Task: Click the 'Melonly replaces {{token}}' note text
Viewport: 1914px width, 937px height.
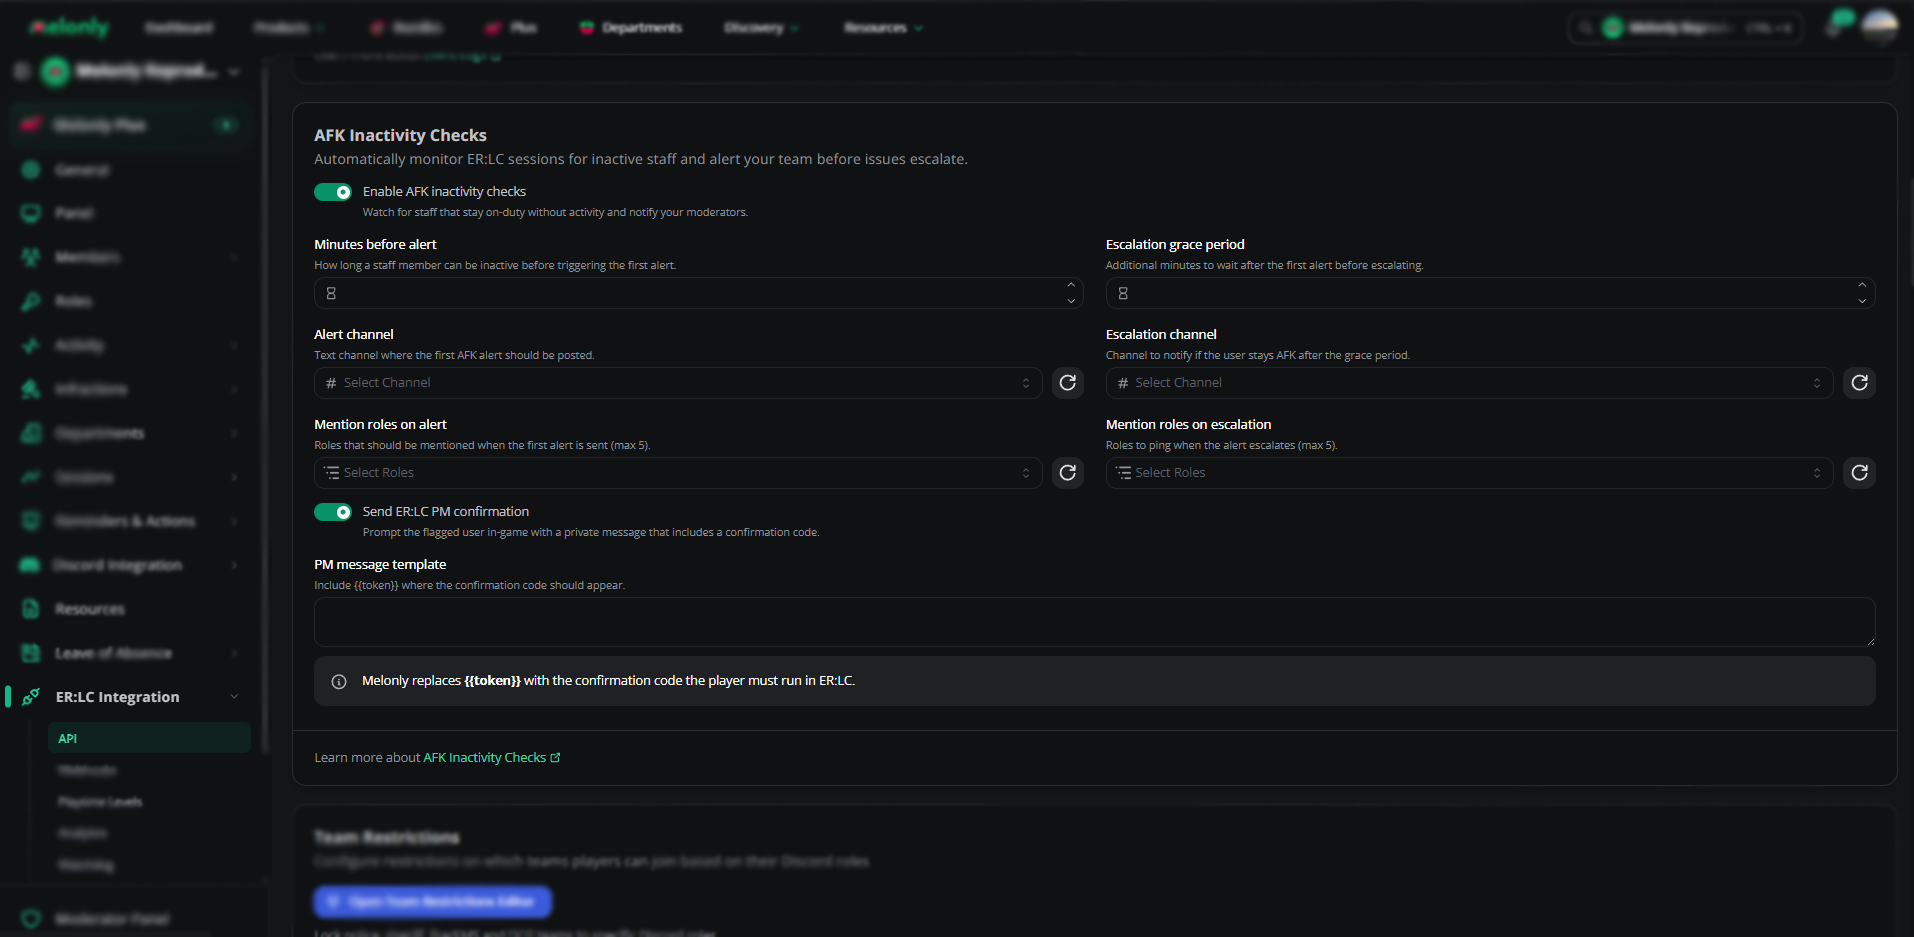Action: pos(608,681)
